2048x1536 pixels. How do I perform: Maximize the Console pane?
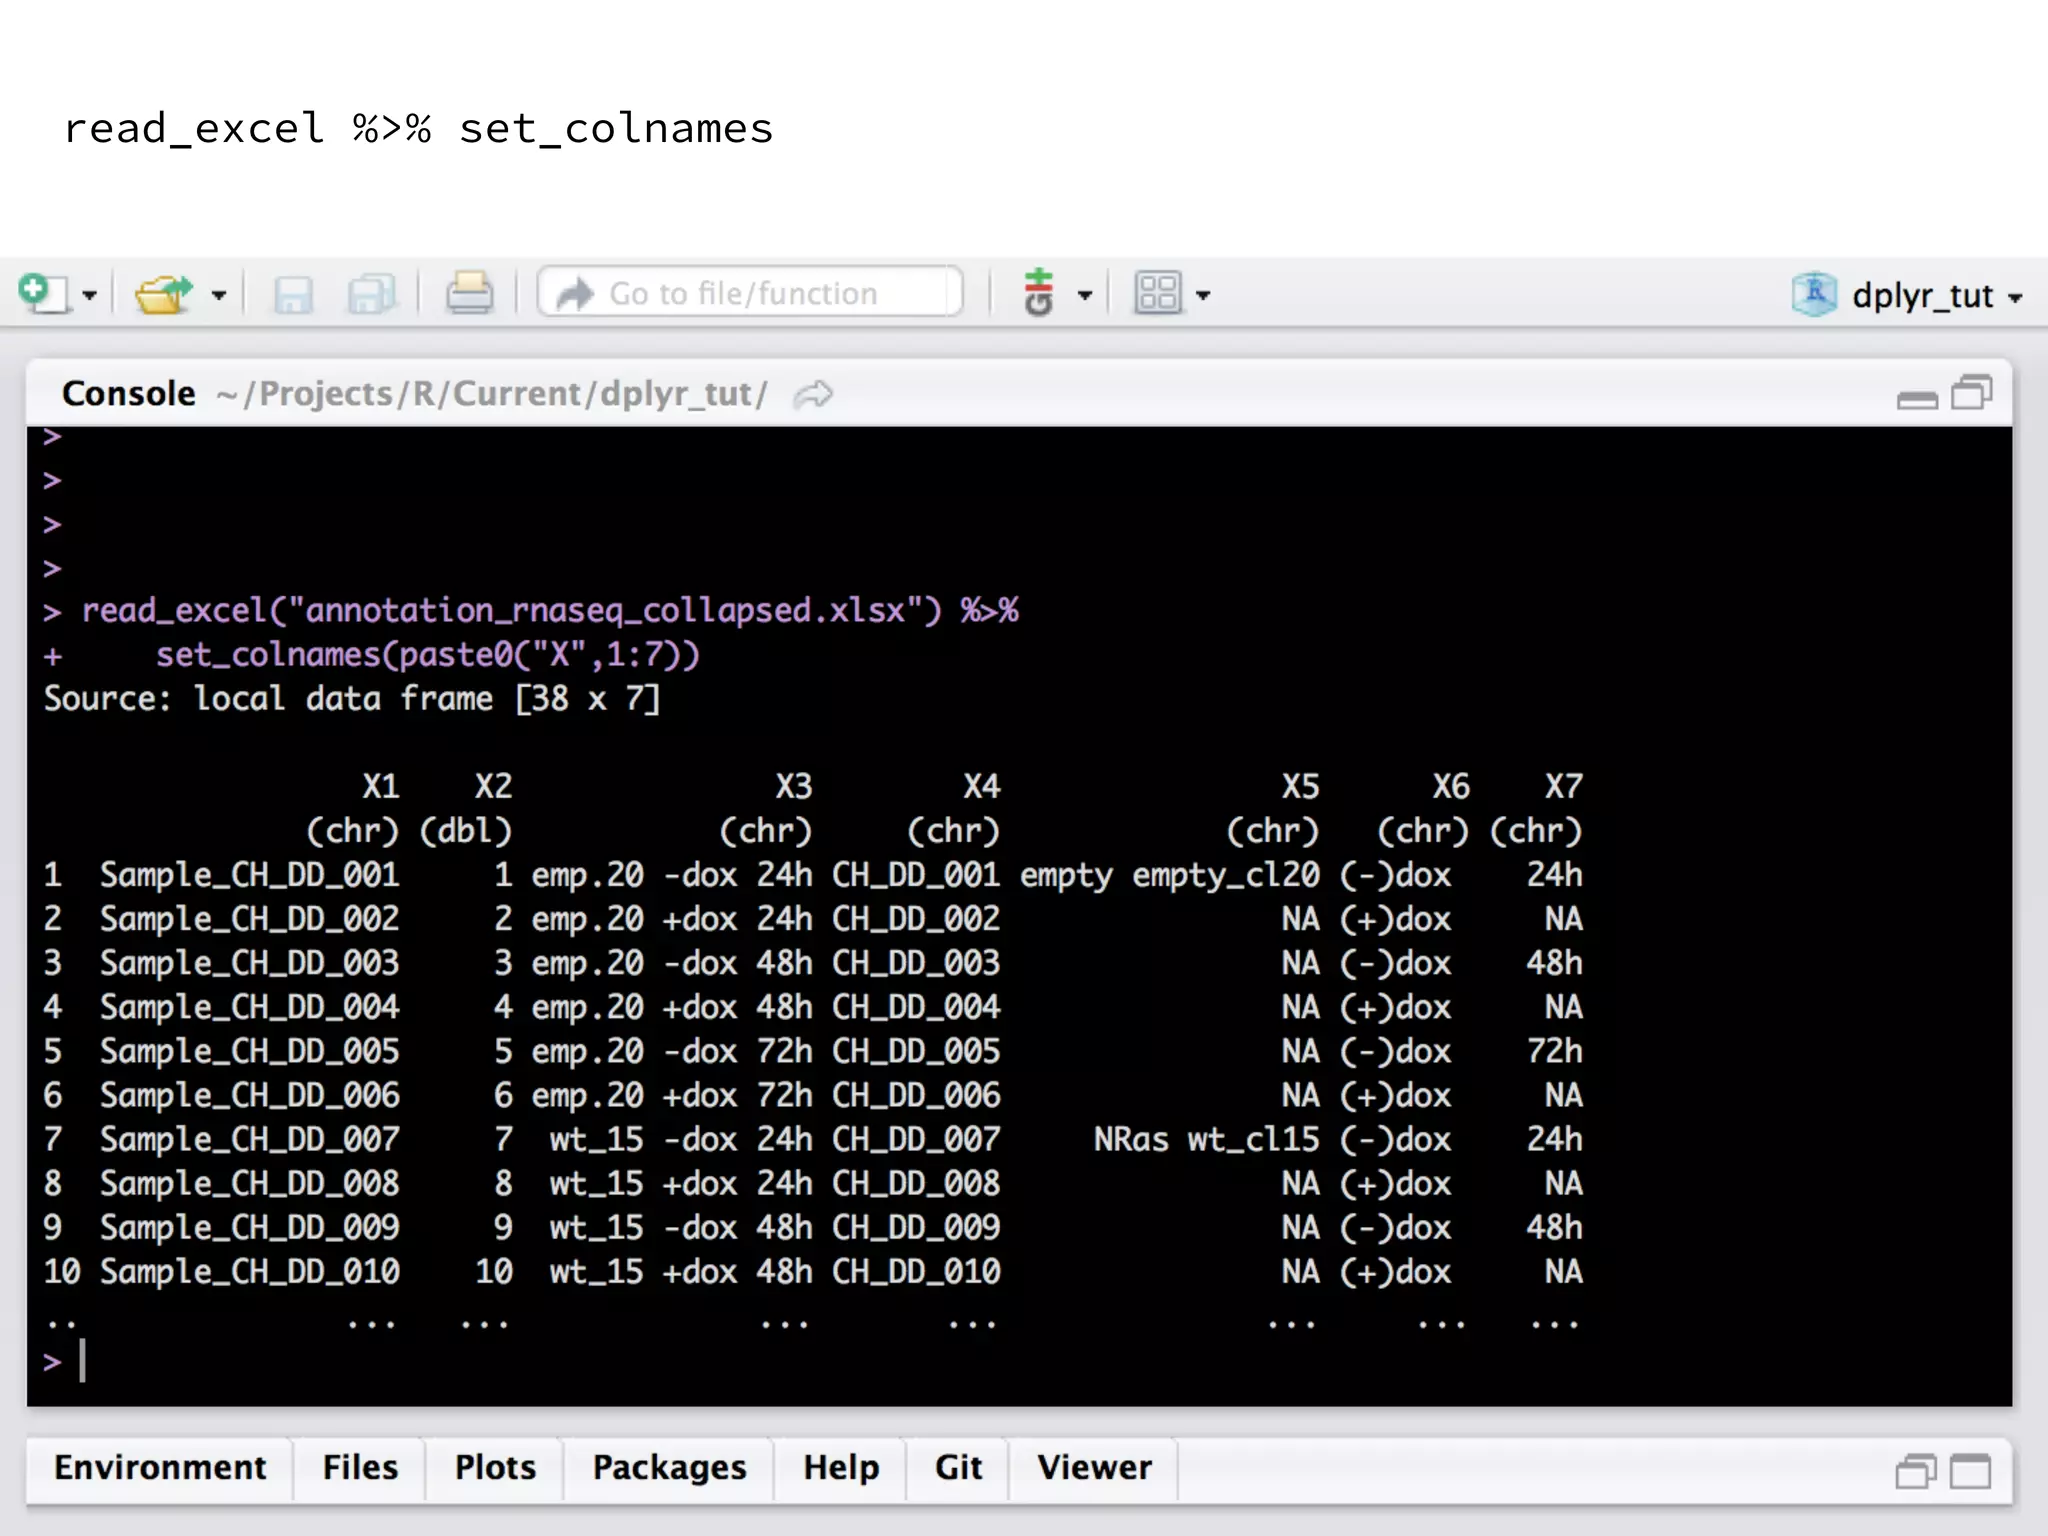(x=1972, y=393)
